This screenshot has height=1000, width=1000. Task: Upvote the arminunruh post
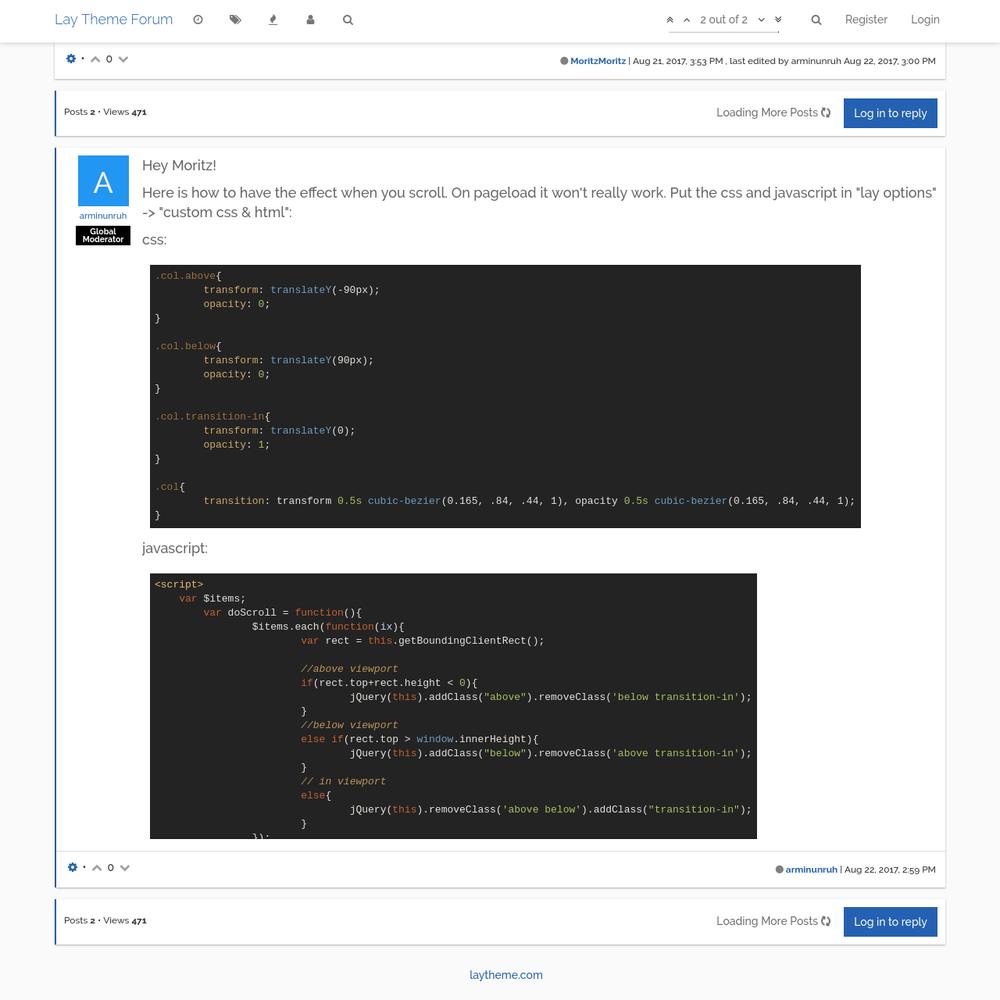point(96,868)
